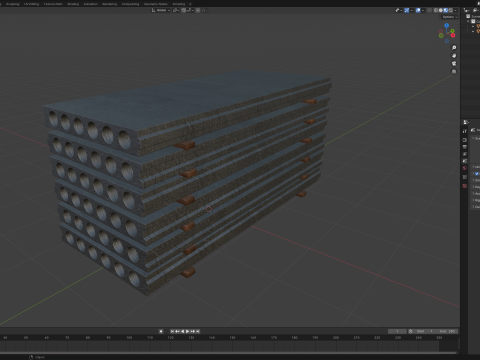The height and width of the screenshot is (360, 480).
Task: Play animation forward
Action: pyautogui.click(x=187, y=331)
